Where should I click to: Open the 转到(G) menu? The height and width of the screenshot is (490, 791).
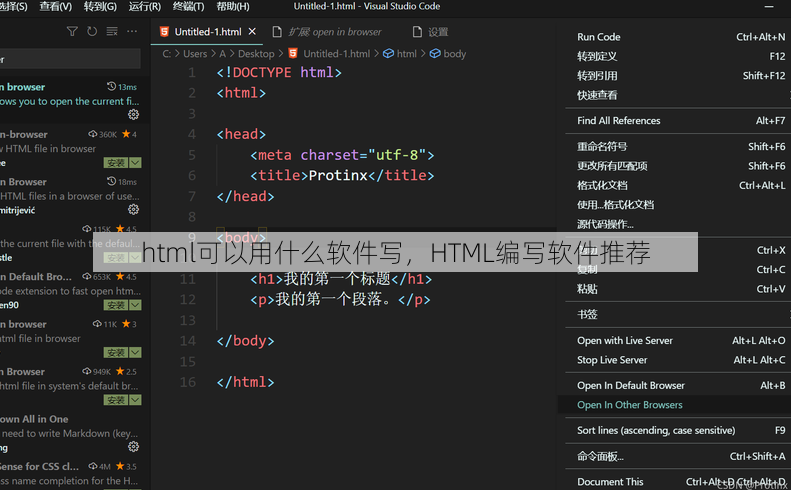pos(100,7)
